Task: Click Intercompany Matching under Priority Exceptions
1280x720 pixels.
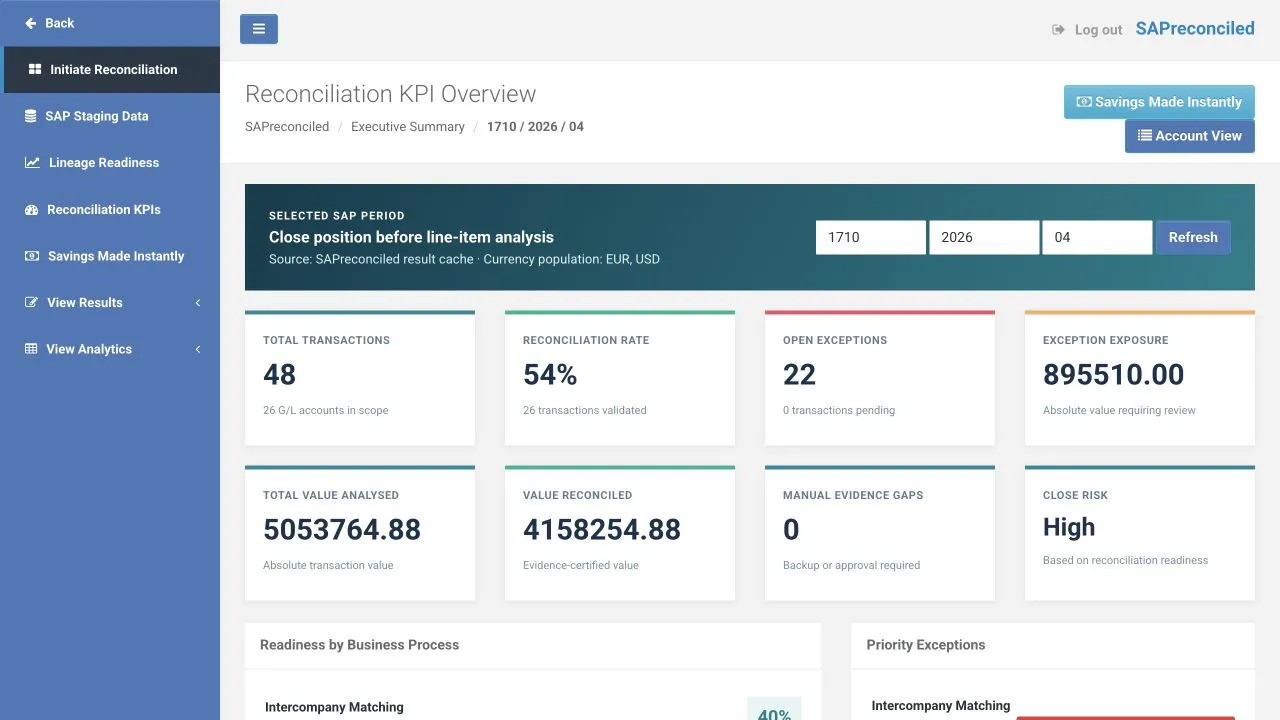Action: [x=941, y=705]
